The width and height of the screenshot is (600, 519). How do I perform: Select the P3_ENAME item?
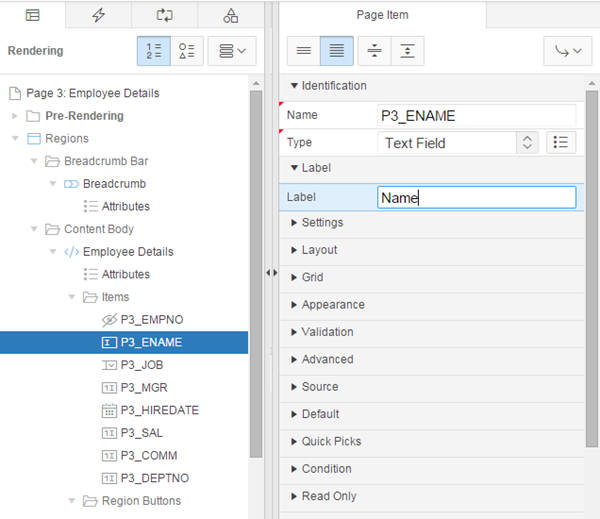point(151,343)
